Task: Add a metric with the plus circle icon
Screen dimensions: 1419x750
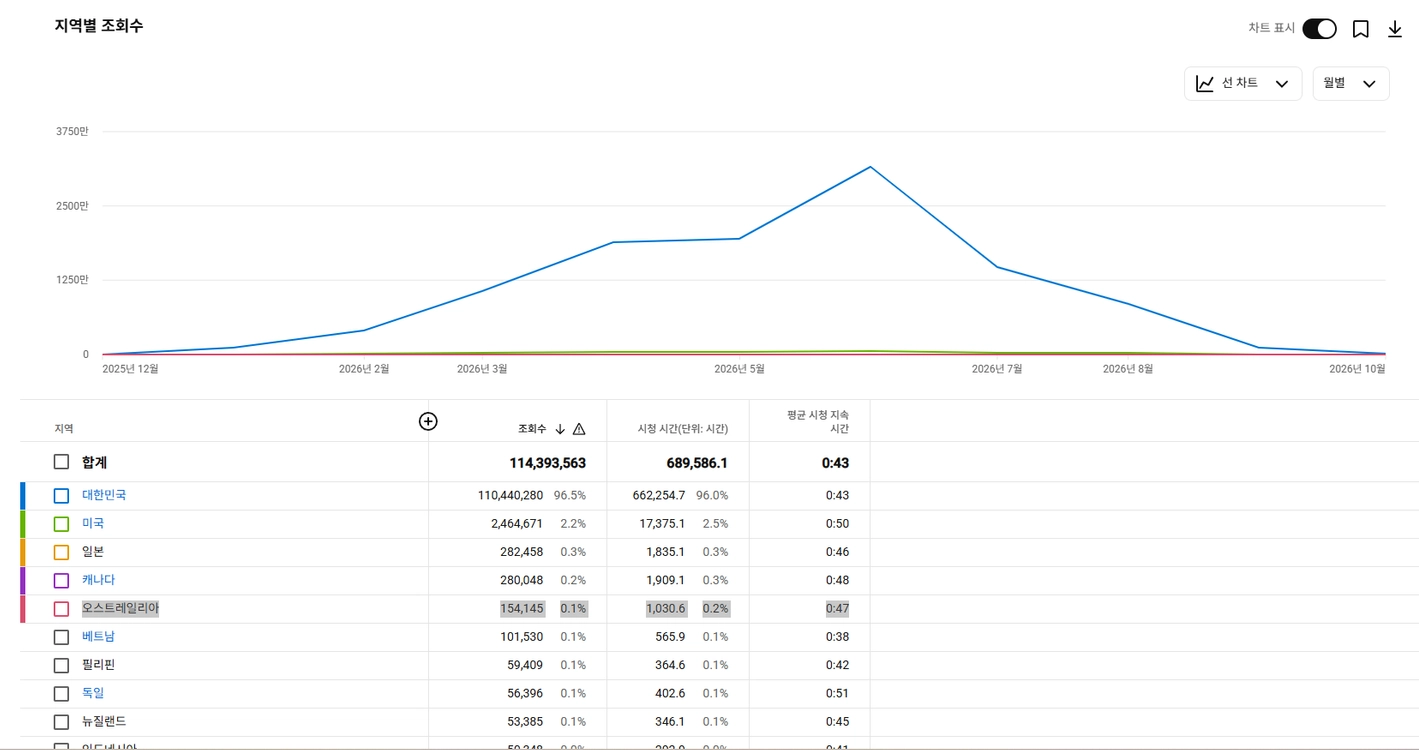Action: pyautogui.click(x=428, y=422)
